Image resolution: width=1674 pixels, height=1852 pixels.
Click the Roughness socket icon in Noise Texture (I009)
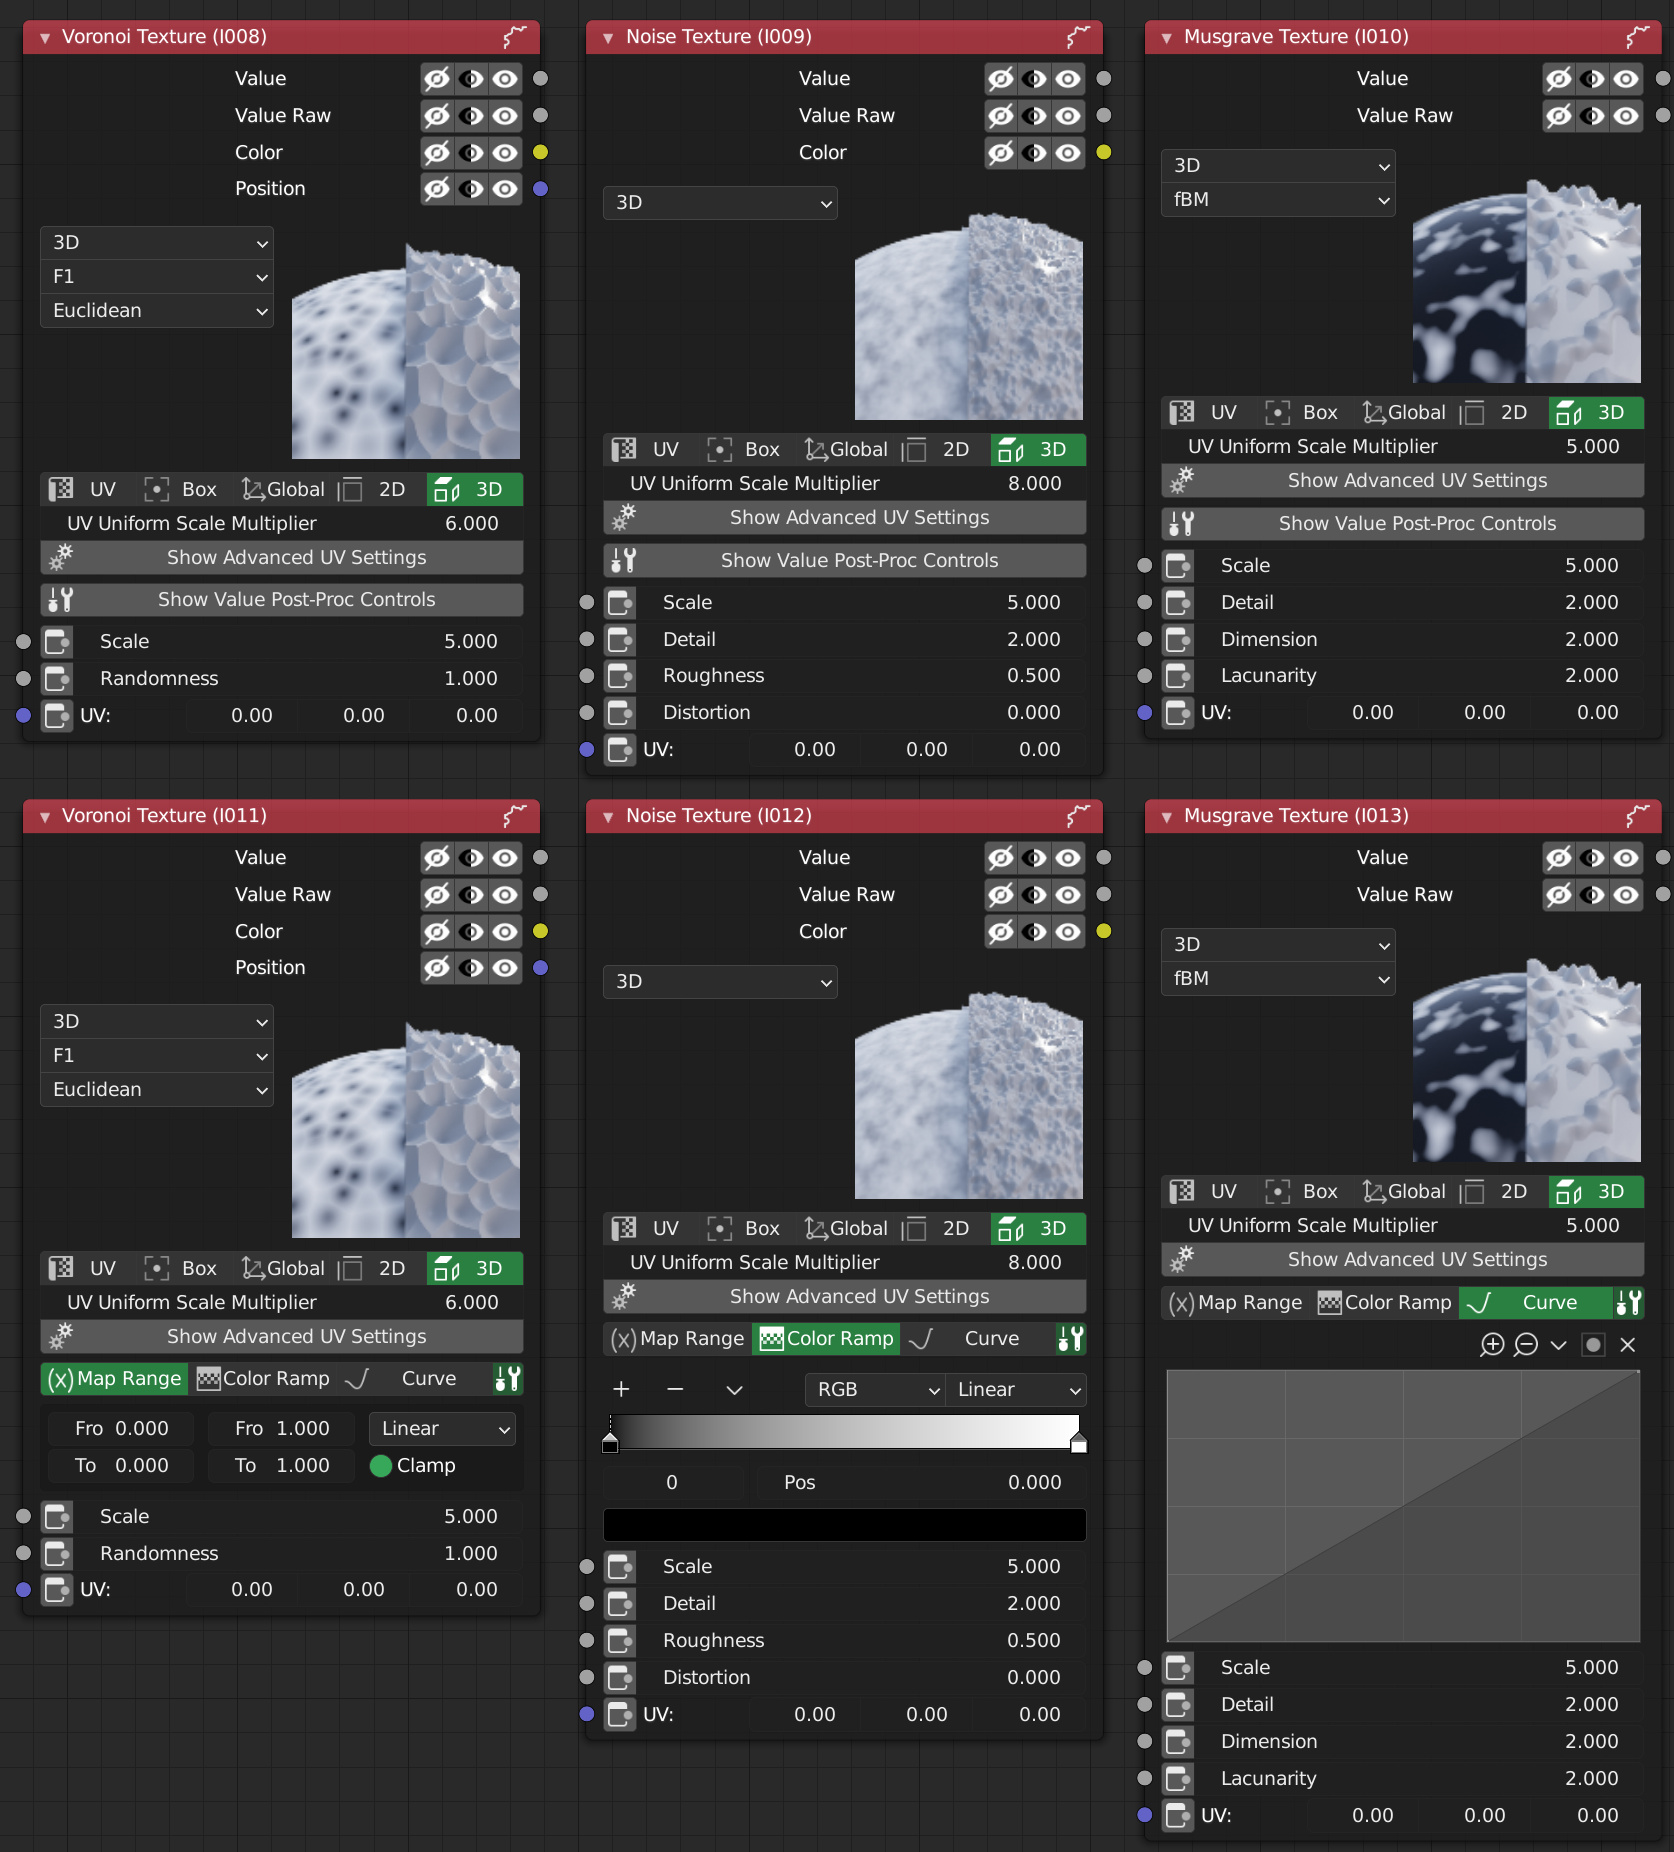pyautogui.click(x=621, y=676)
